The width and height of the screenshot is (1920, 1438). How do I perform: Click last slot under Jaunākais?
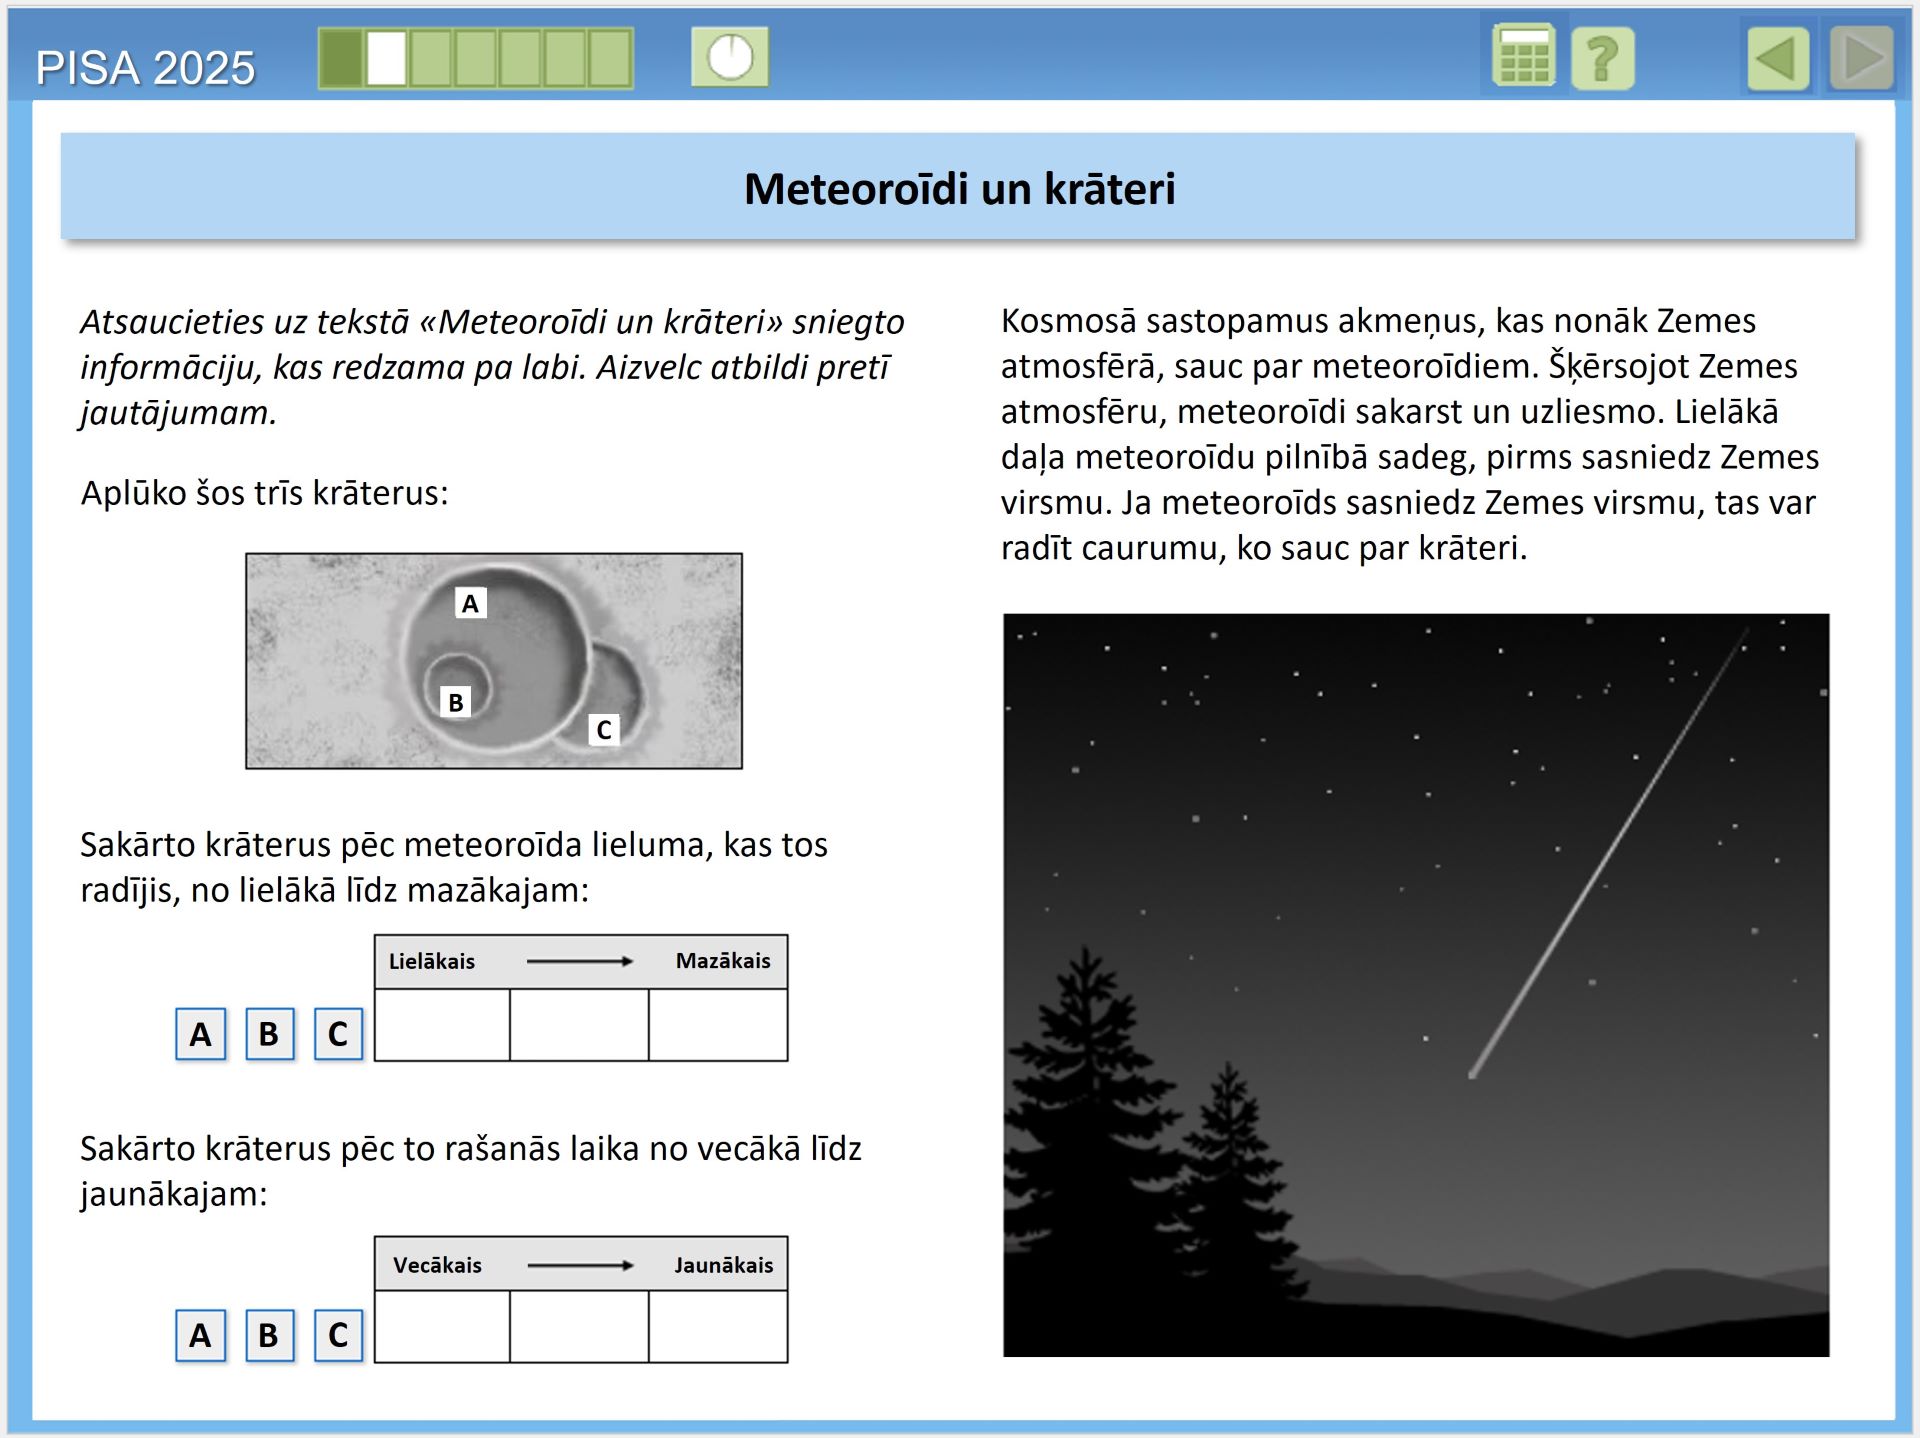[x=718, y=1327]
